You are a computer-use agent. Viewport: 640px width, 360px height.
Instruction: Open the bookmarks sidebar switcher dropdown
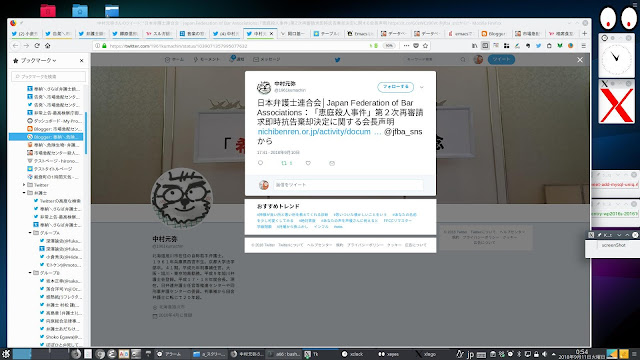[38, 60]
